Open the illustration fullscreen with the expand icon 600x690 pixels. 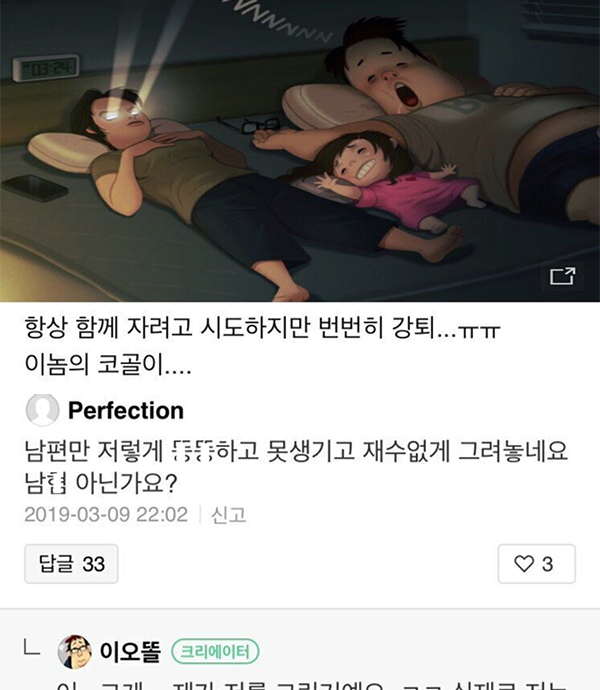pyautogui.click(x=563, y=276)
